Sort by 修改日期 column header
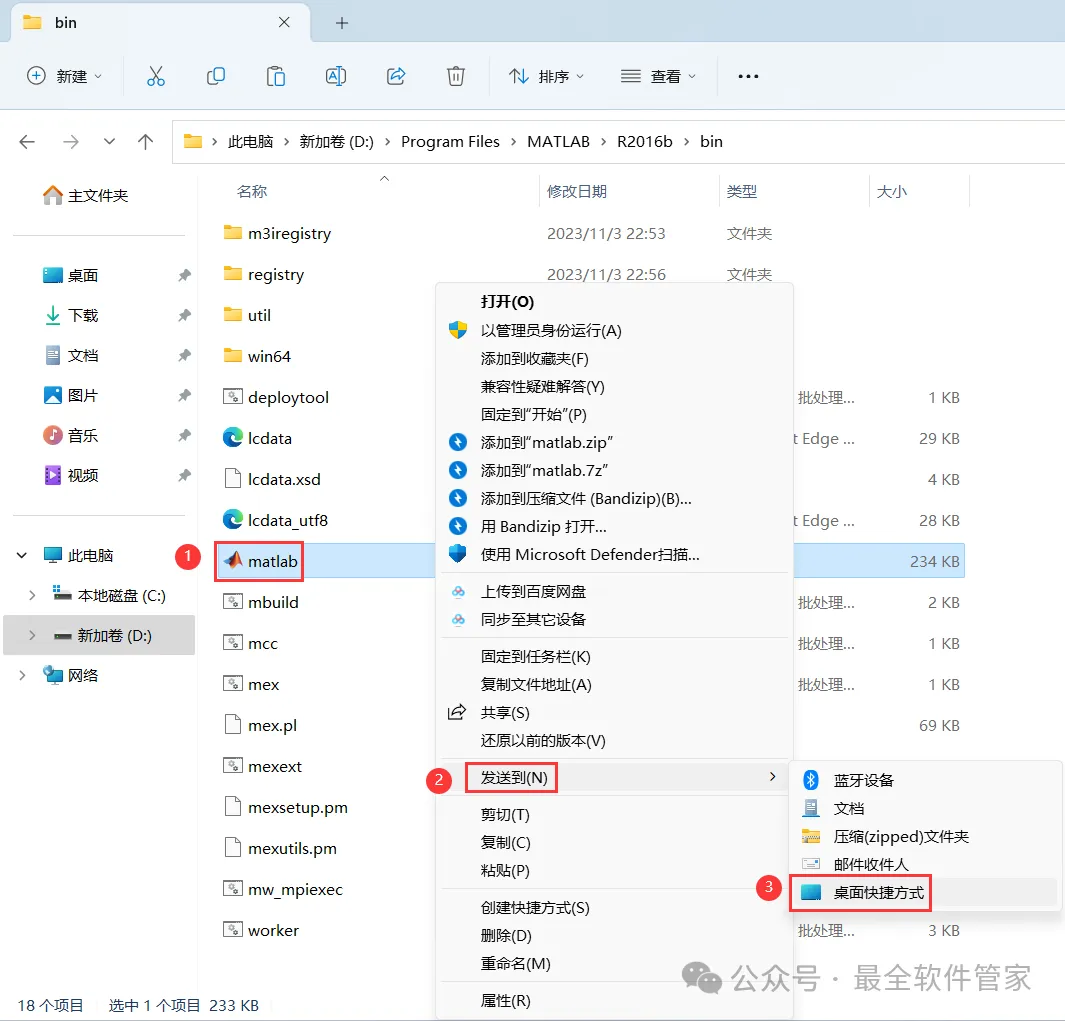 (577, 192)
